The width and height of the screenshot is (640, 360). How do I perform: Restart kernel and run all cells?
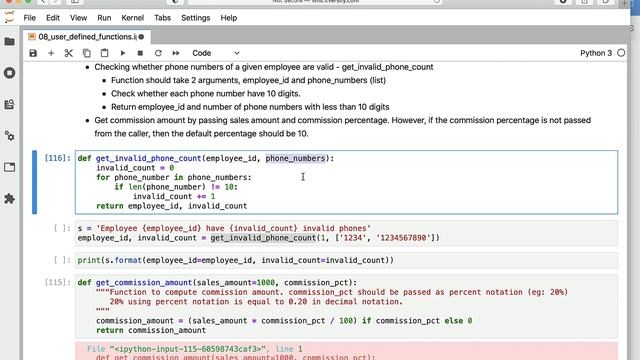point(176,53)
